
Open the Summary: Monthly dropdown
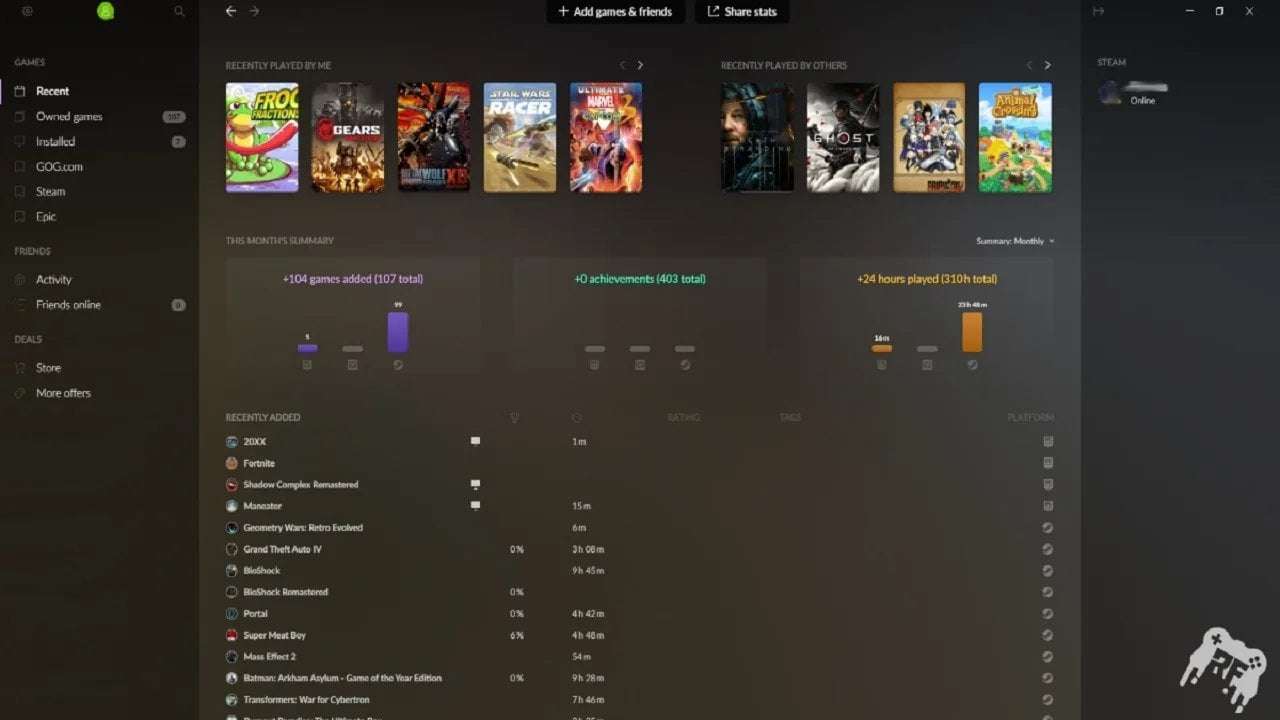[x=1015, y=241]
